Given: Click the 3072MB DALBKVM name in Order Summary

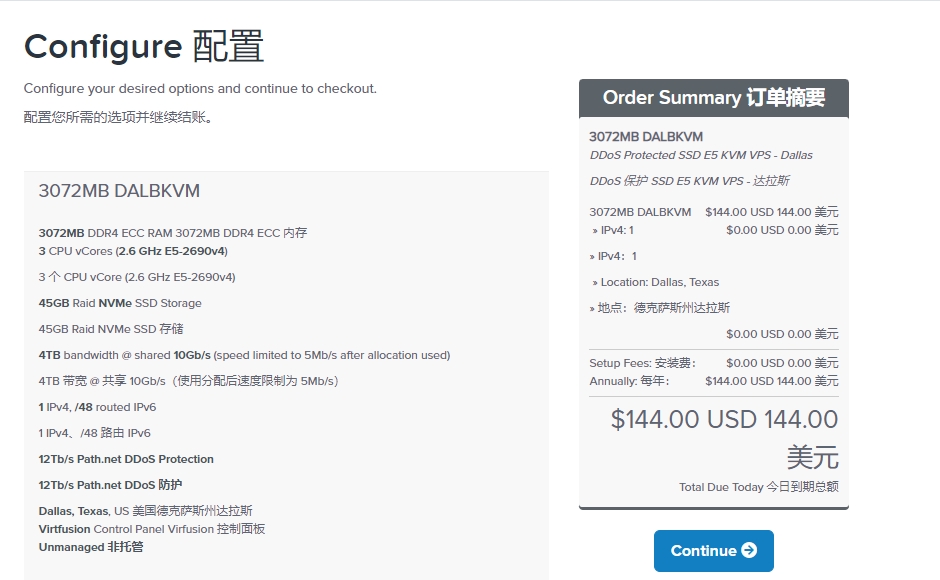Looking at the screenshot, I should [x=645, y=136].
